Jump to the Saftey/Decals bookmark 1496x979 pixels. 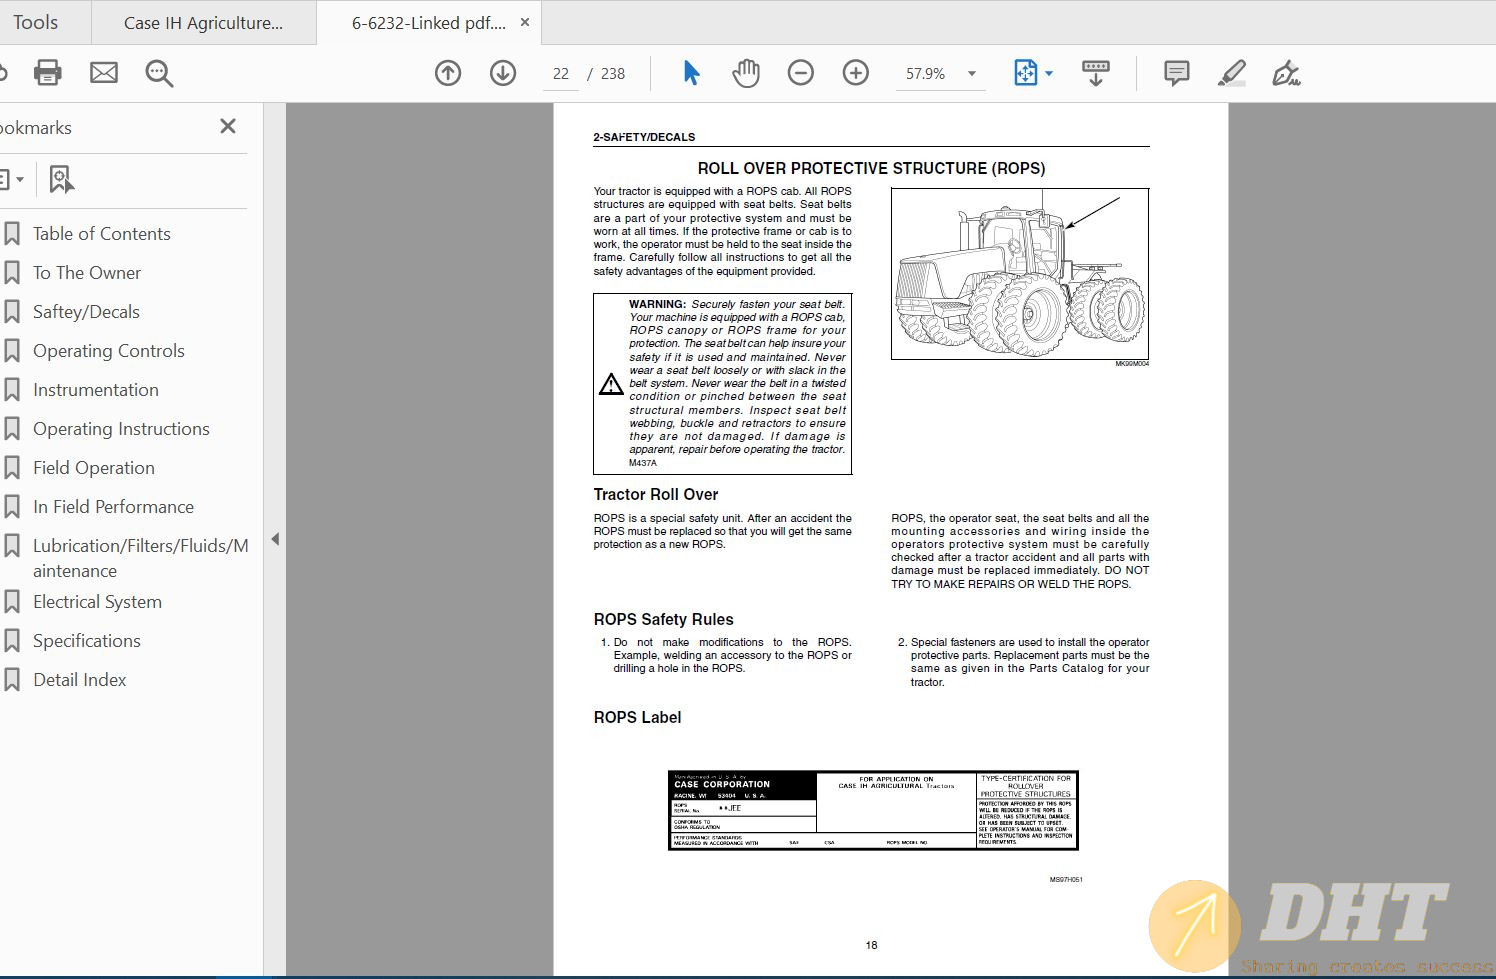86,312
